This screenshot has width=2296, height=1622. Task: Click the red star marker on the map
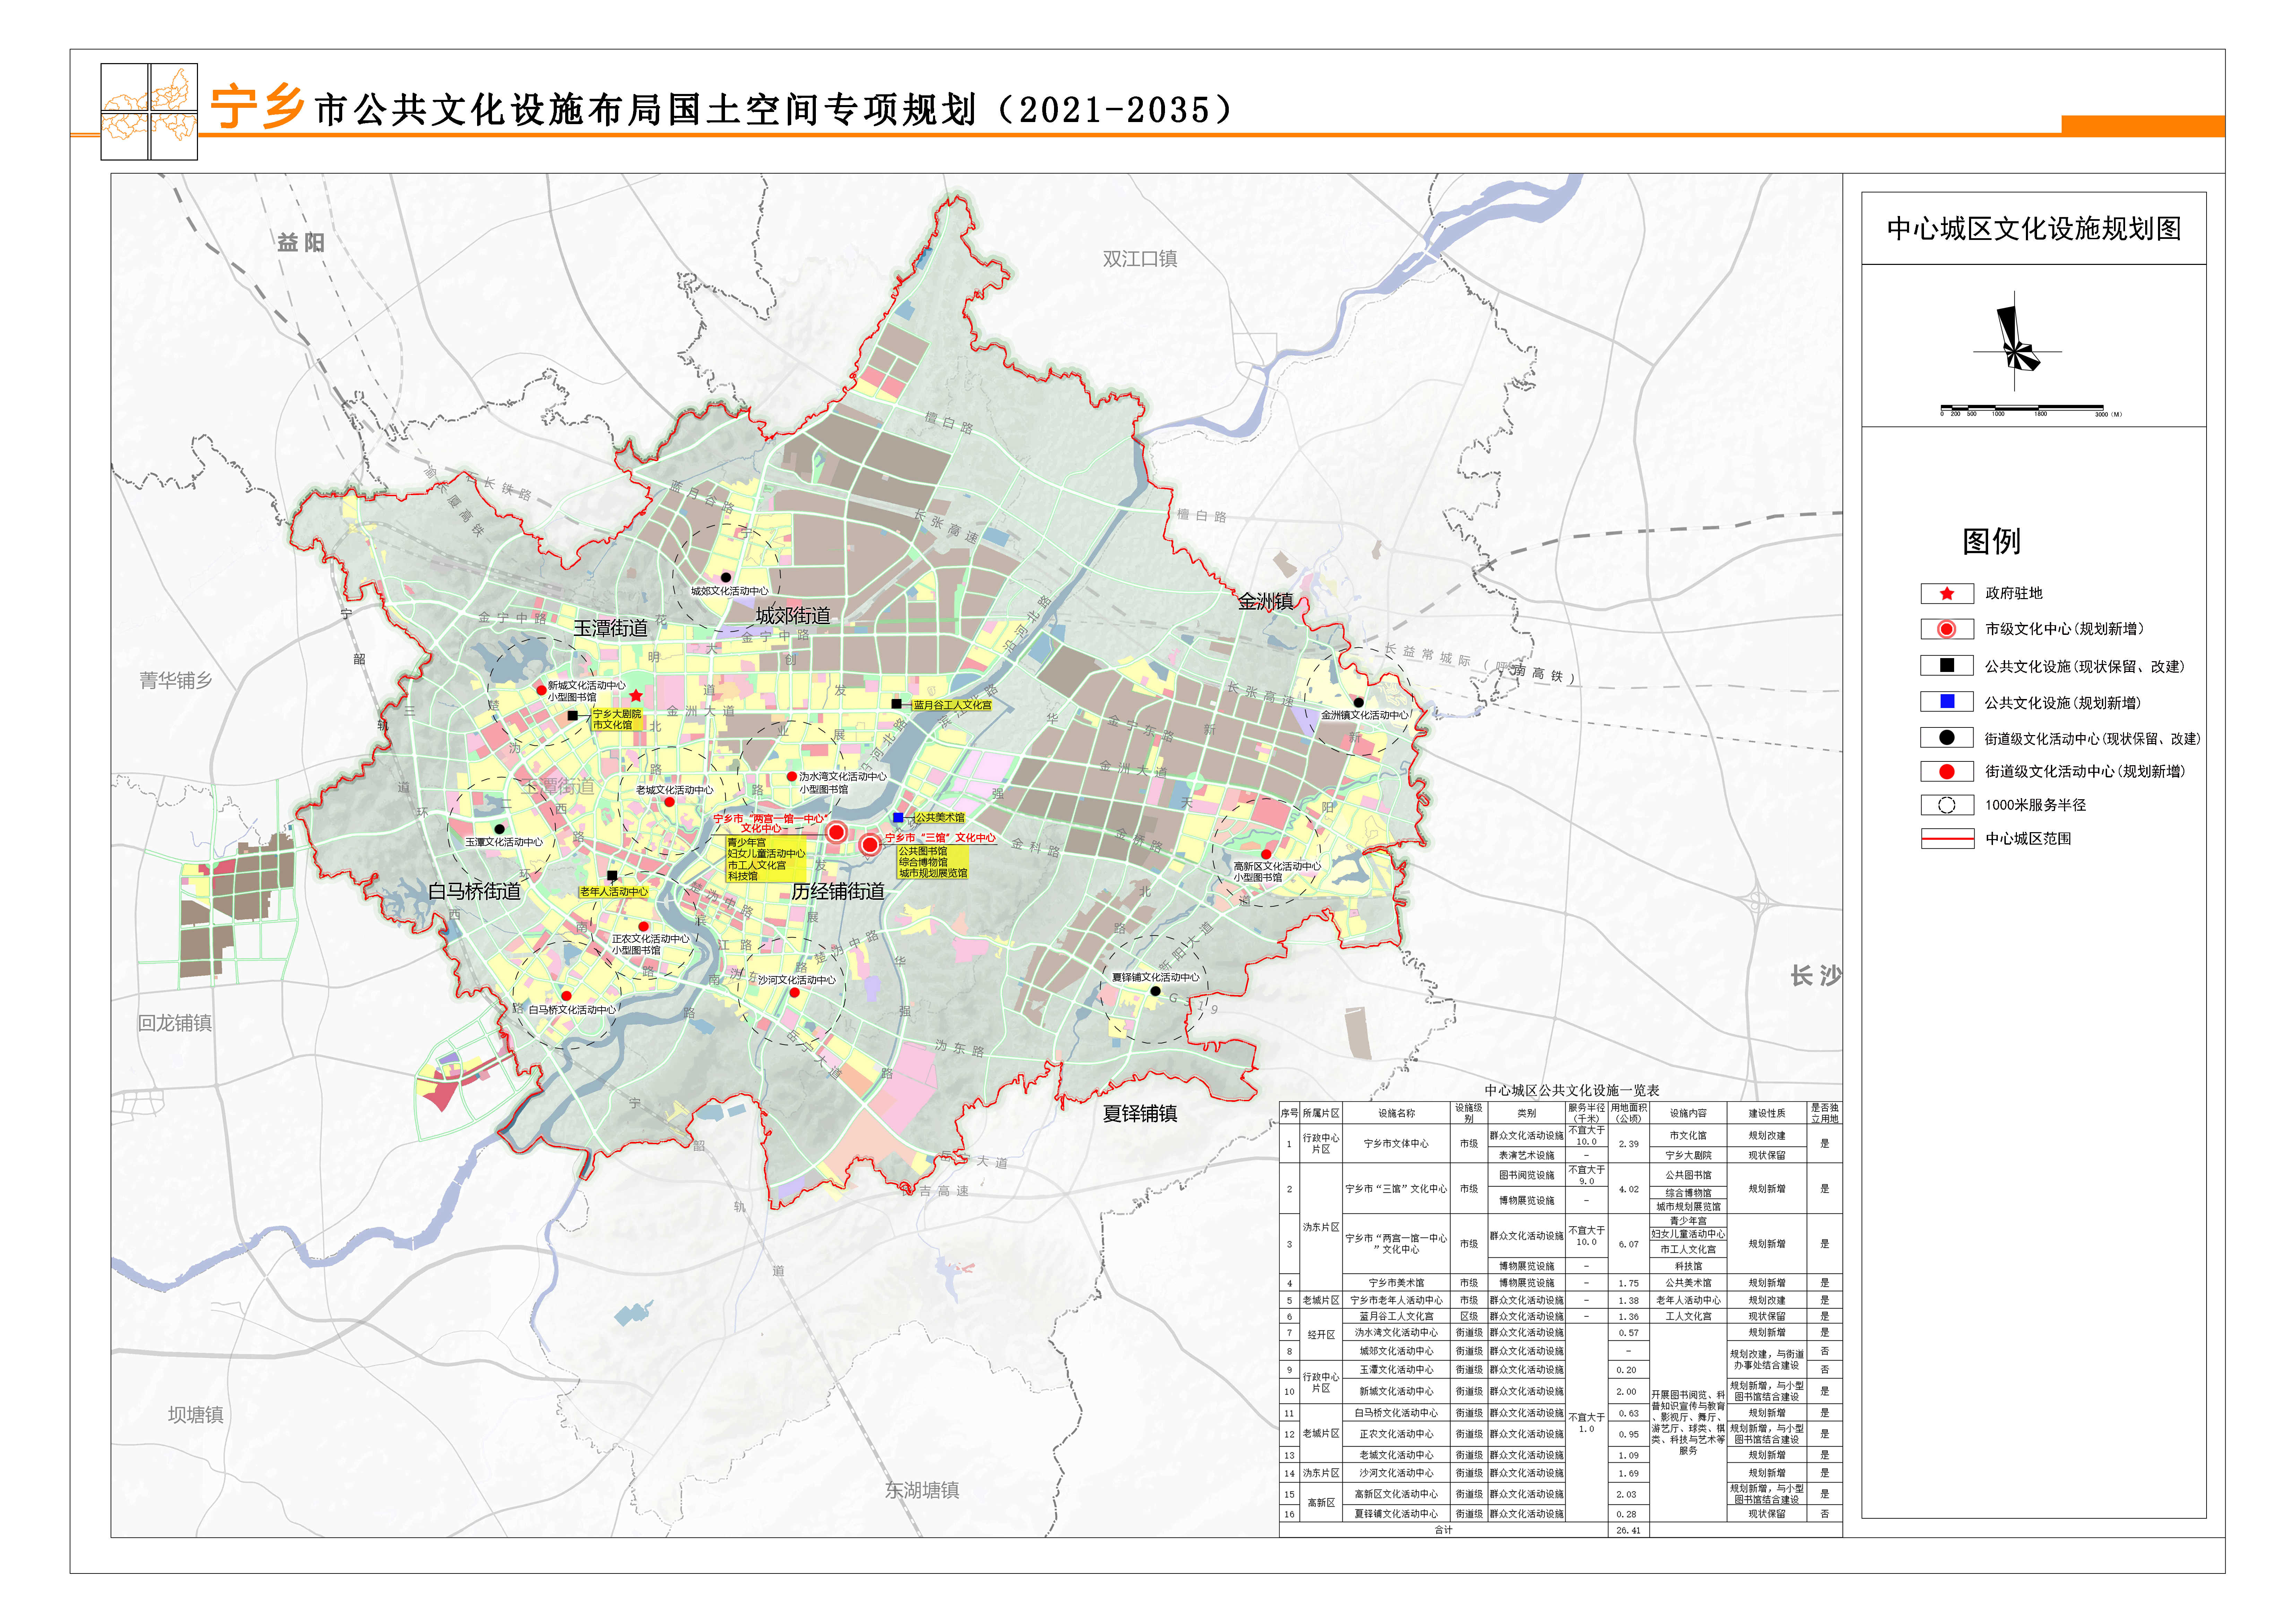(636, 695)
